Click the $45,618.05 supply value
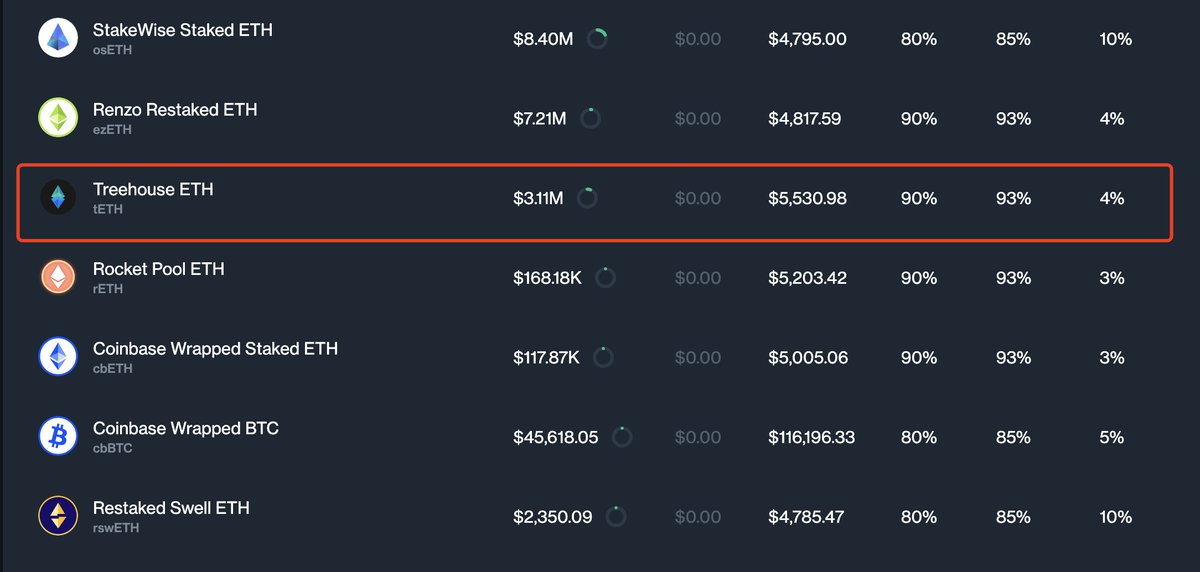Screen dimensions: 1200x572 click(x=555, y=437)
